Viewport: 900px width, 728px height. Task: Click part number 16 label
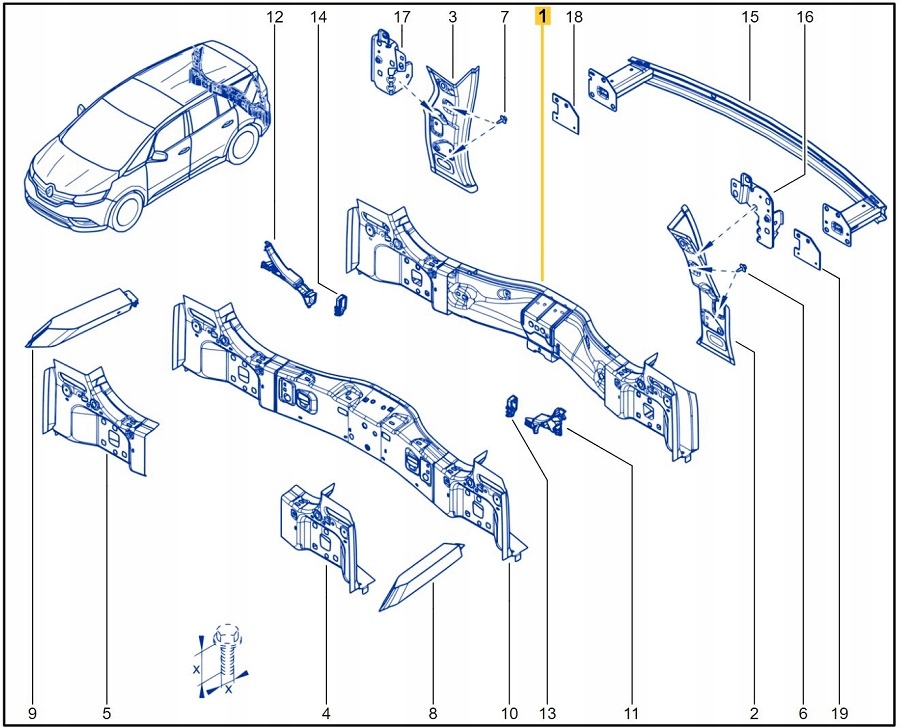pos(805,17)
